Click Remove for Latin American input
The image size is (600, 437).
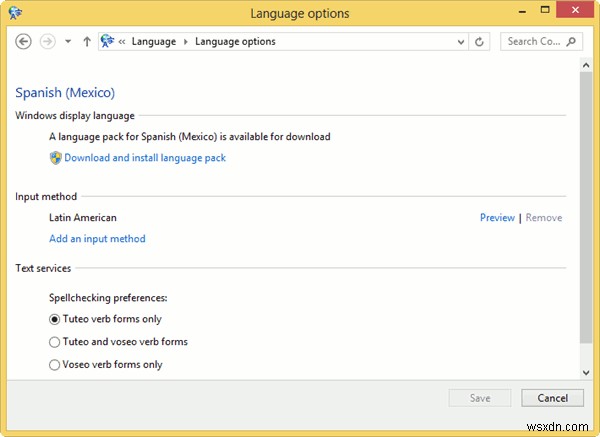point(544,217)
